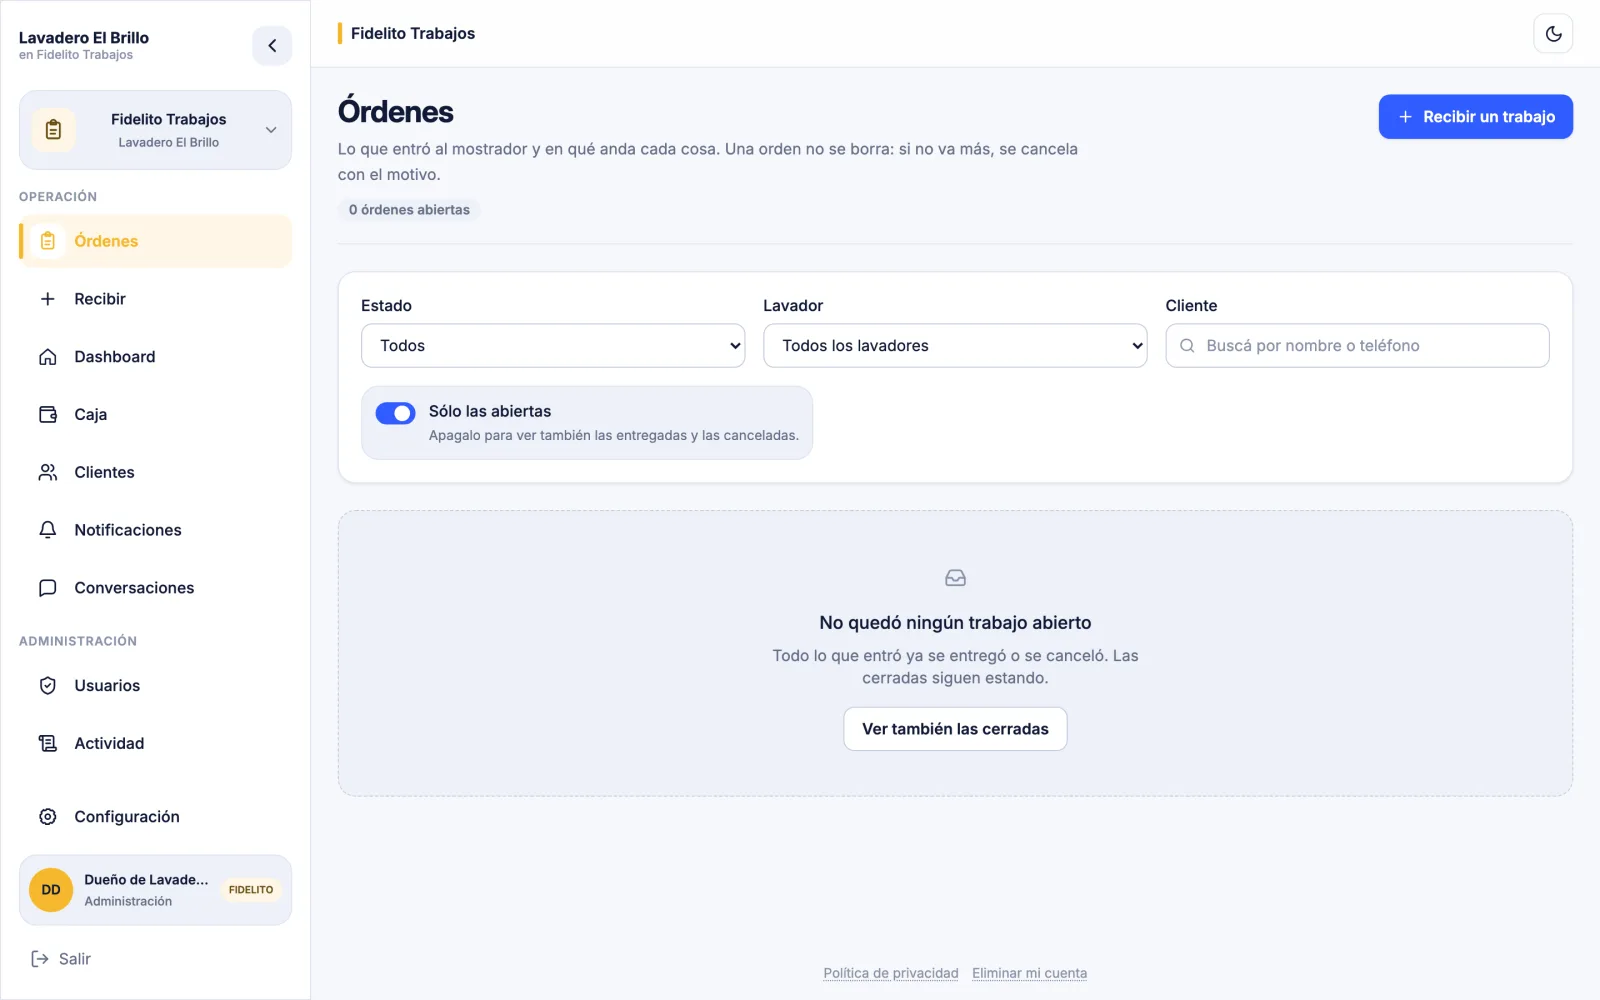The width and height of the screenshot is (1600, 1000).
Task: Open the Todos los lavadores dropdown
Action: point(955,346)
